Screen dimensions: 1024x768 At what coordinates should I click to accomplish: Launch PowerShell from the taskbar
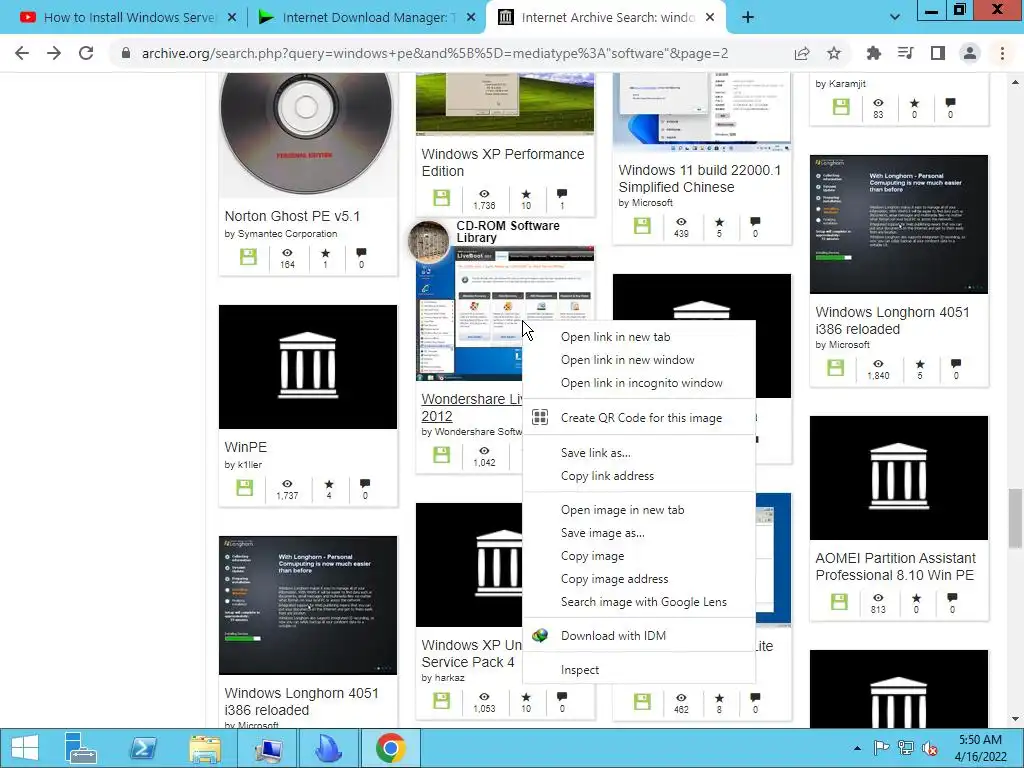pos(143,748)
